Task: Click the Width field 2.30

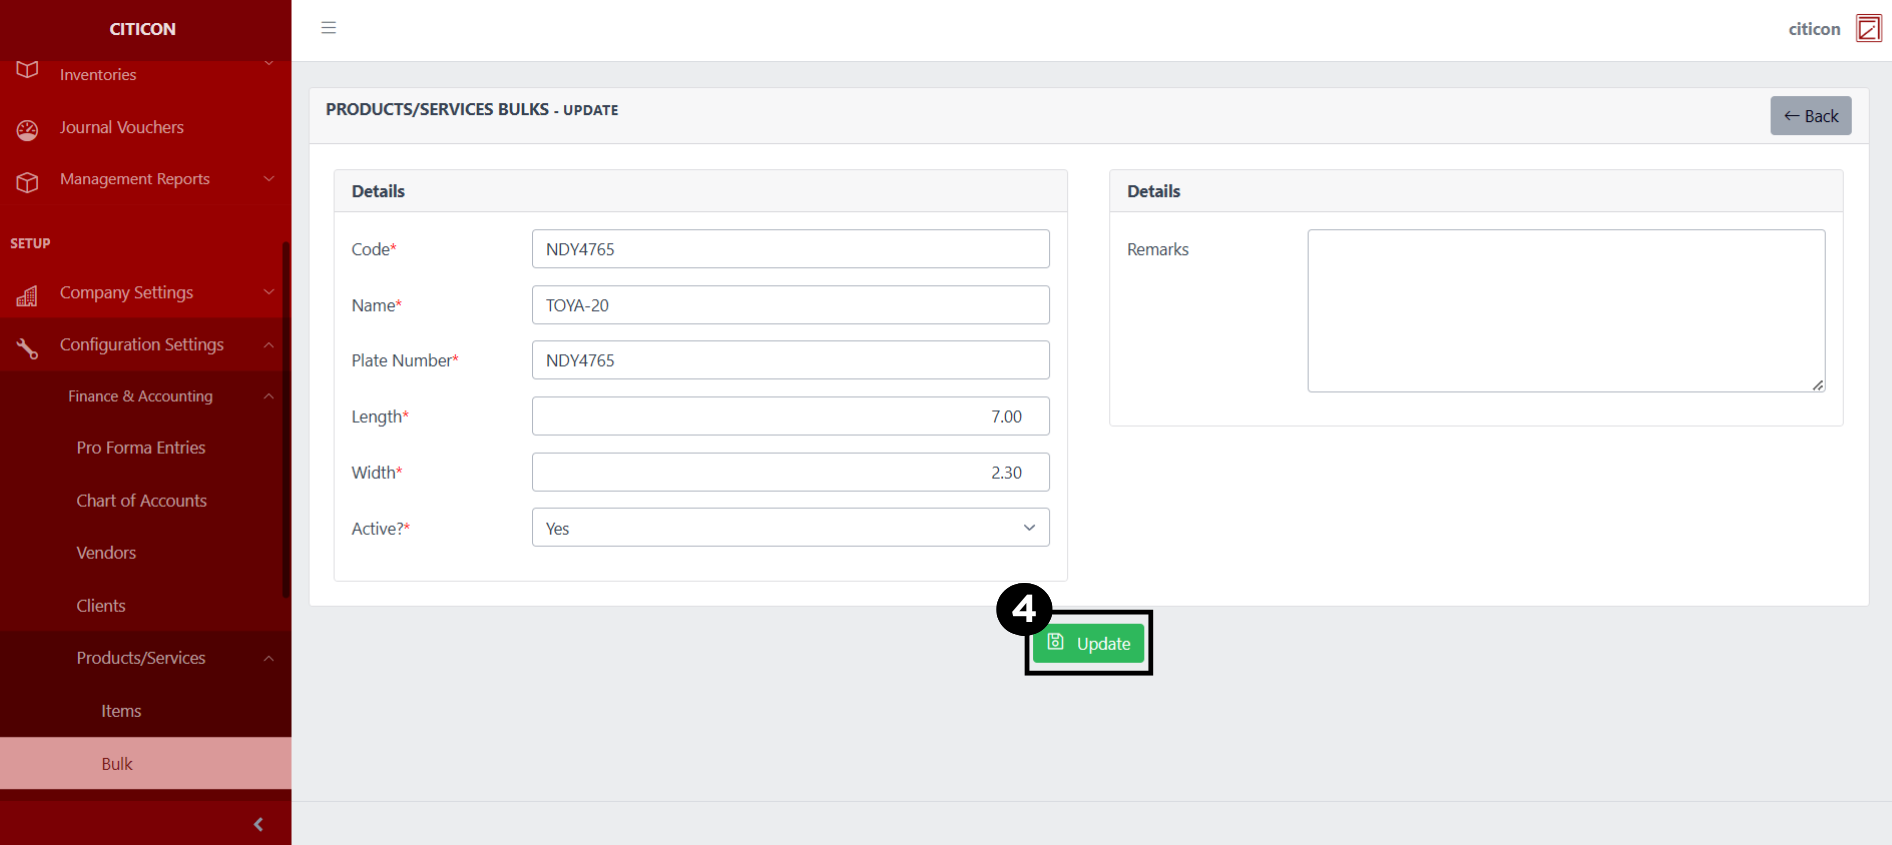Action: (790, 472)
